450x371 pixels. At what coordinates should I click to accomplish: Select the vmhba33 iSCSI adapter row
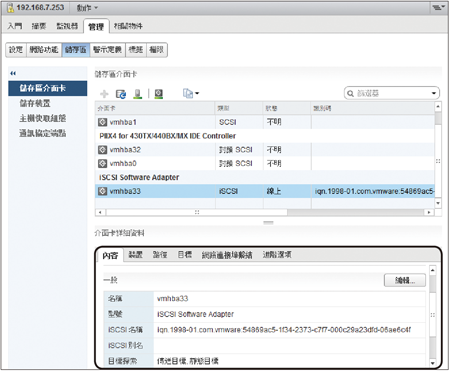pos(265,191)
